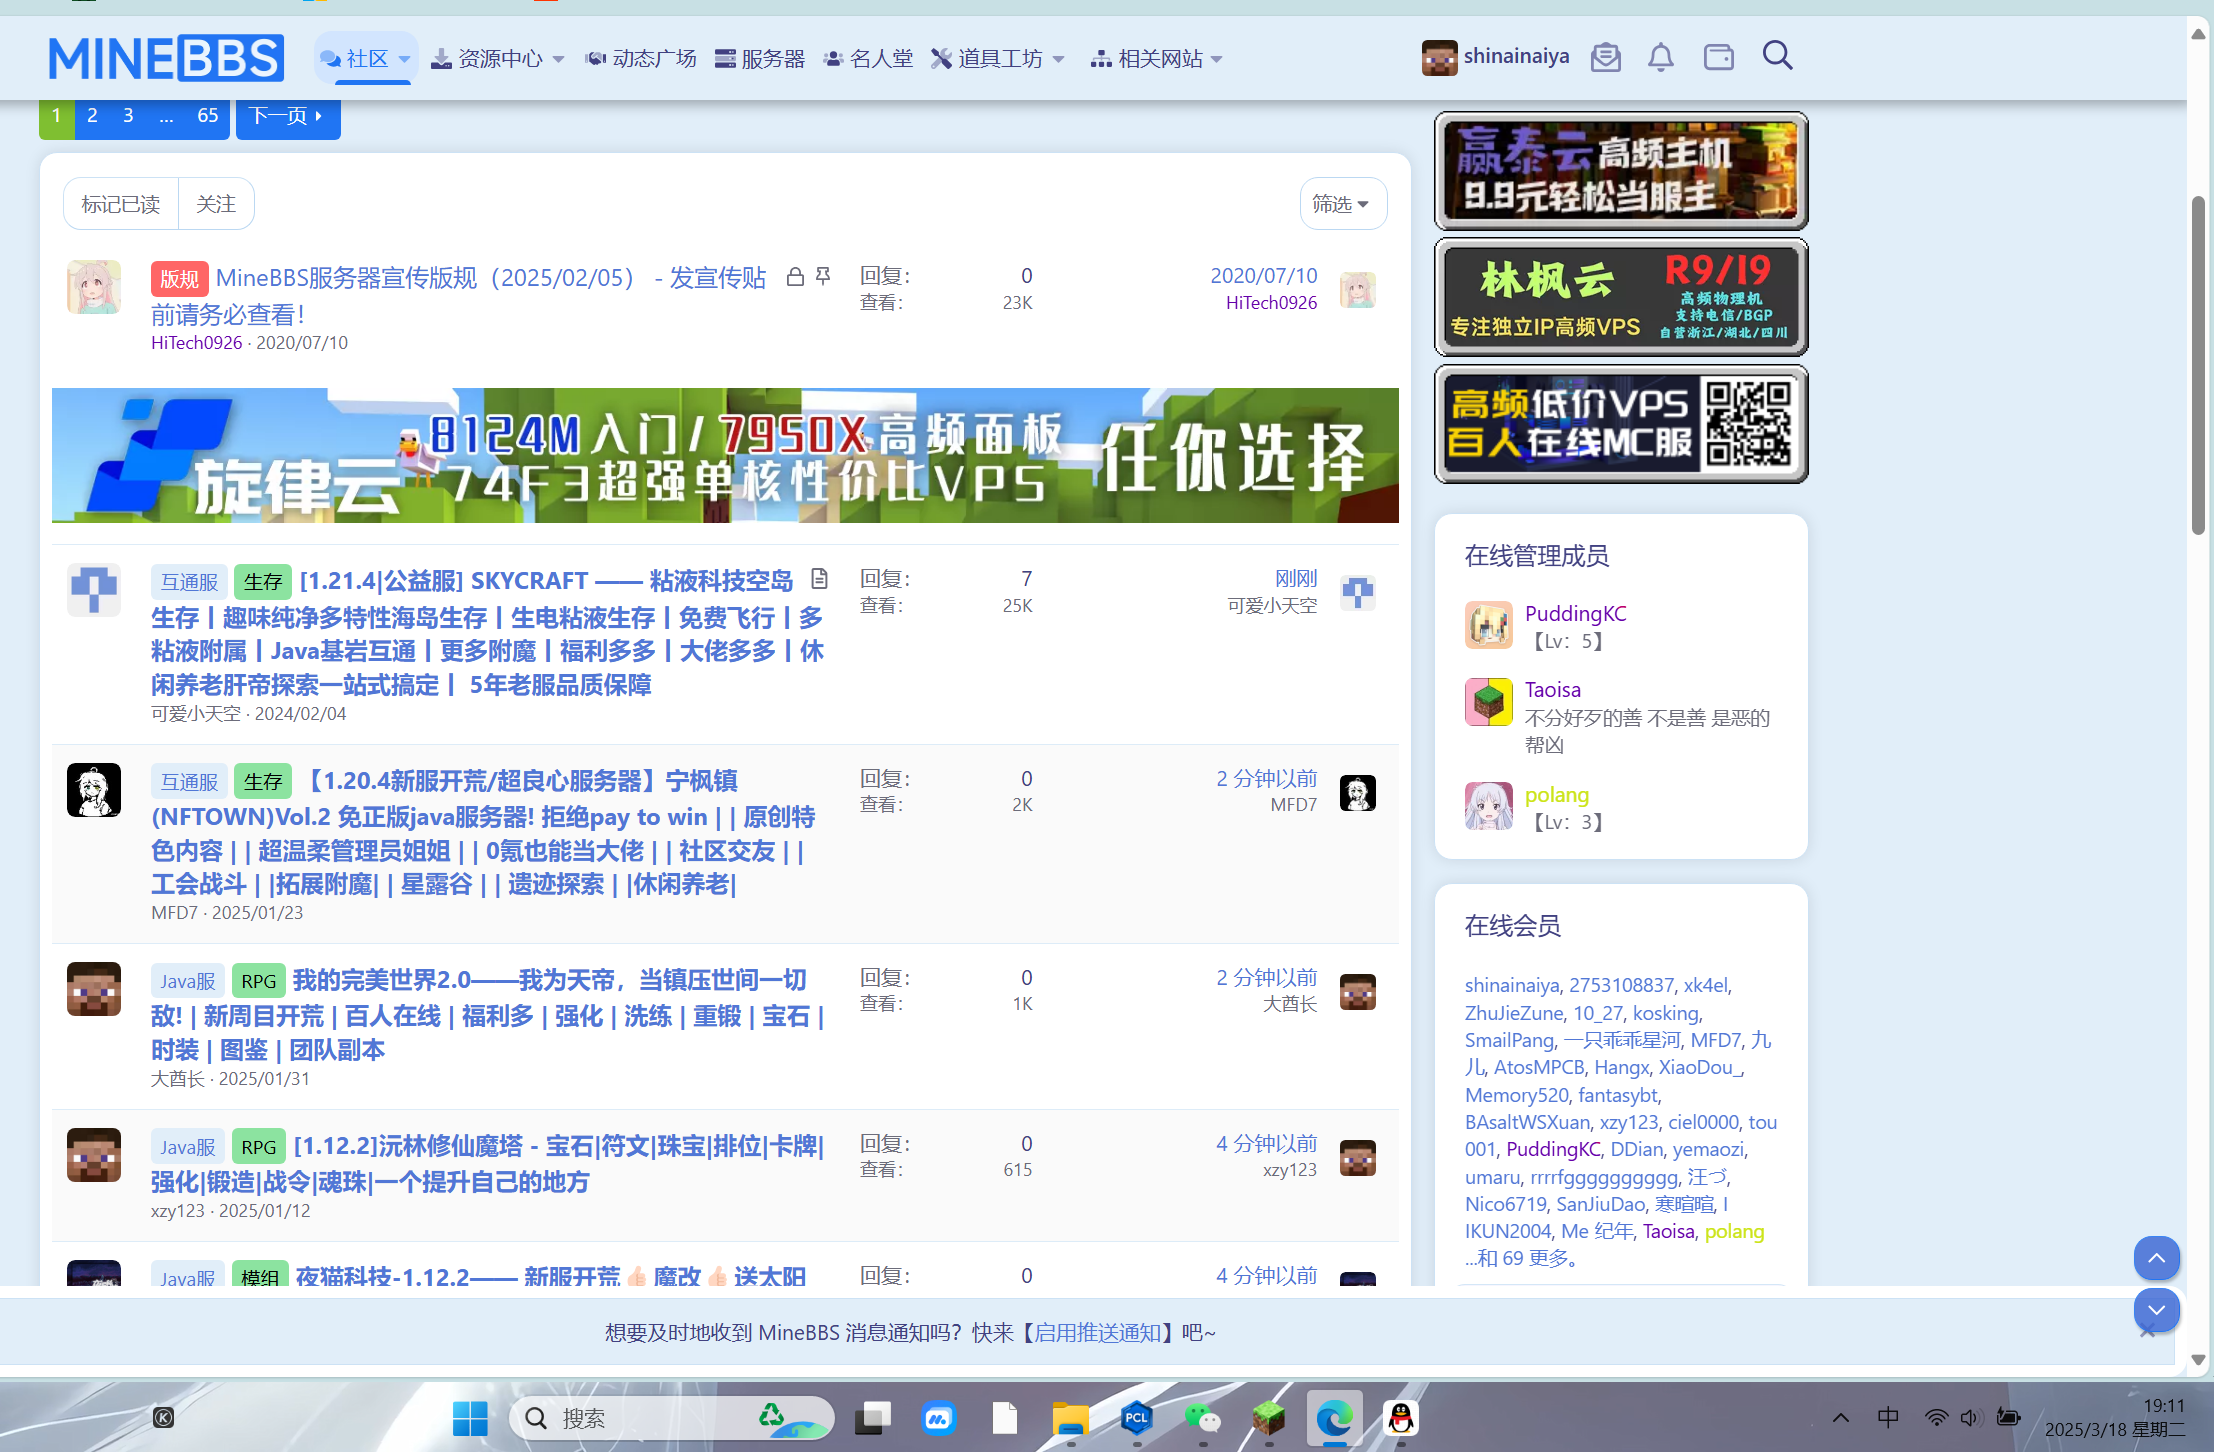Viewport: 2214px width, 1452px height.
Task: Go to page 2 in pagination
Action: (92, 116)
